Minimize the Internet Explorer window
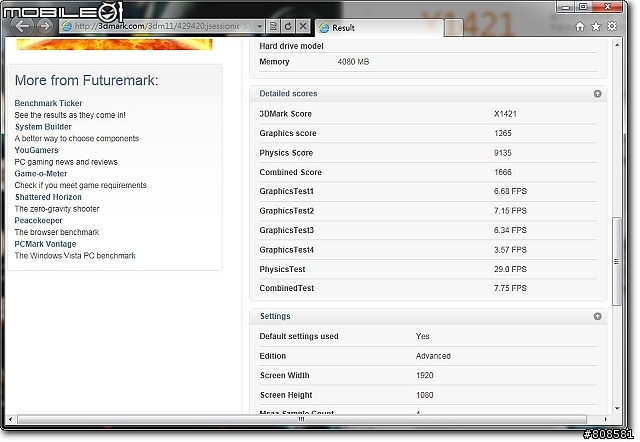 (565, 7)
